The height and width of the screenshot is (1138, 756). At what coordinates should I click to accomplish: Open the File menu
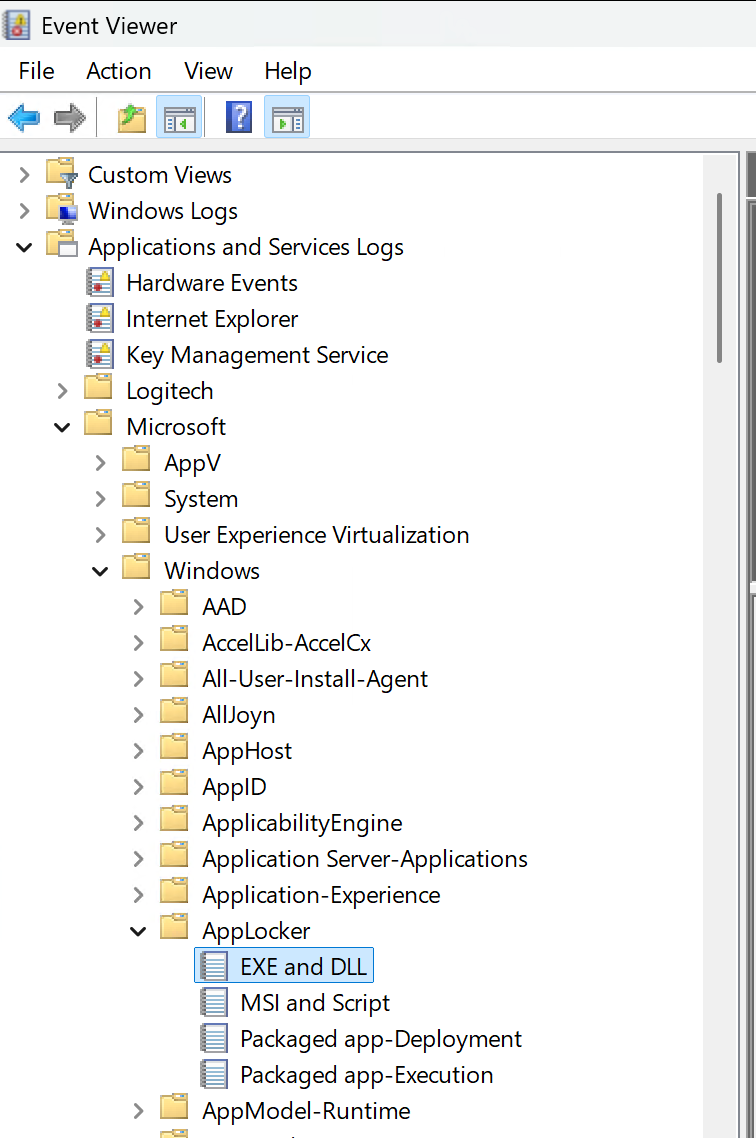point(36,71)
